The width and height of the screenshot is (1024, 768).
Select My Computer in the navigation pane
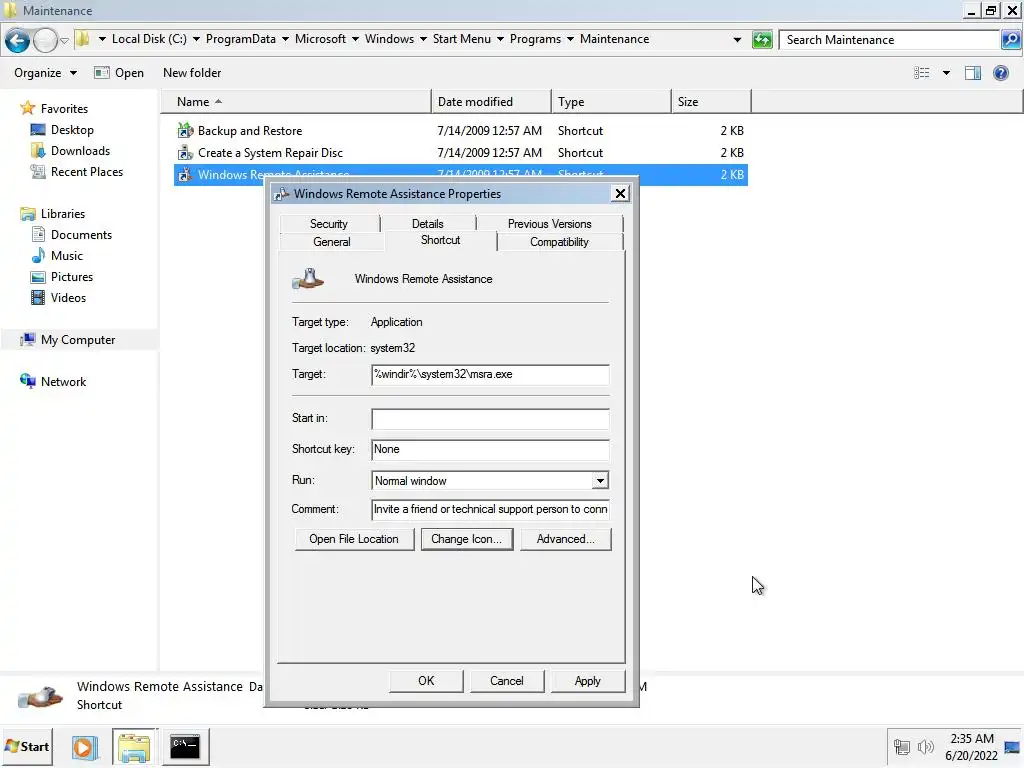click(x=78, y=340)
